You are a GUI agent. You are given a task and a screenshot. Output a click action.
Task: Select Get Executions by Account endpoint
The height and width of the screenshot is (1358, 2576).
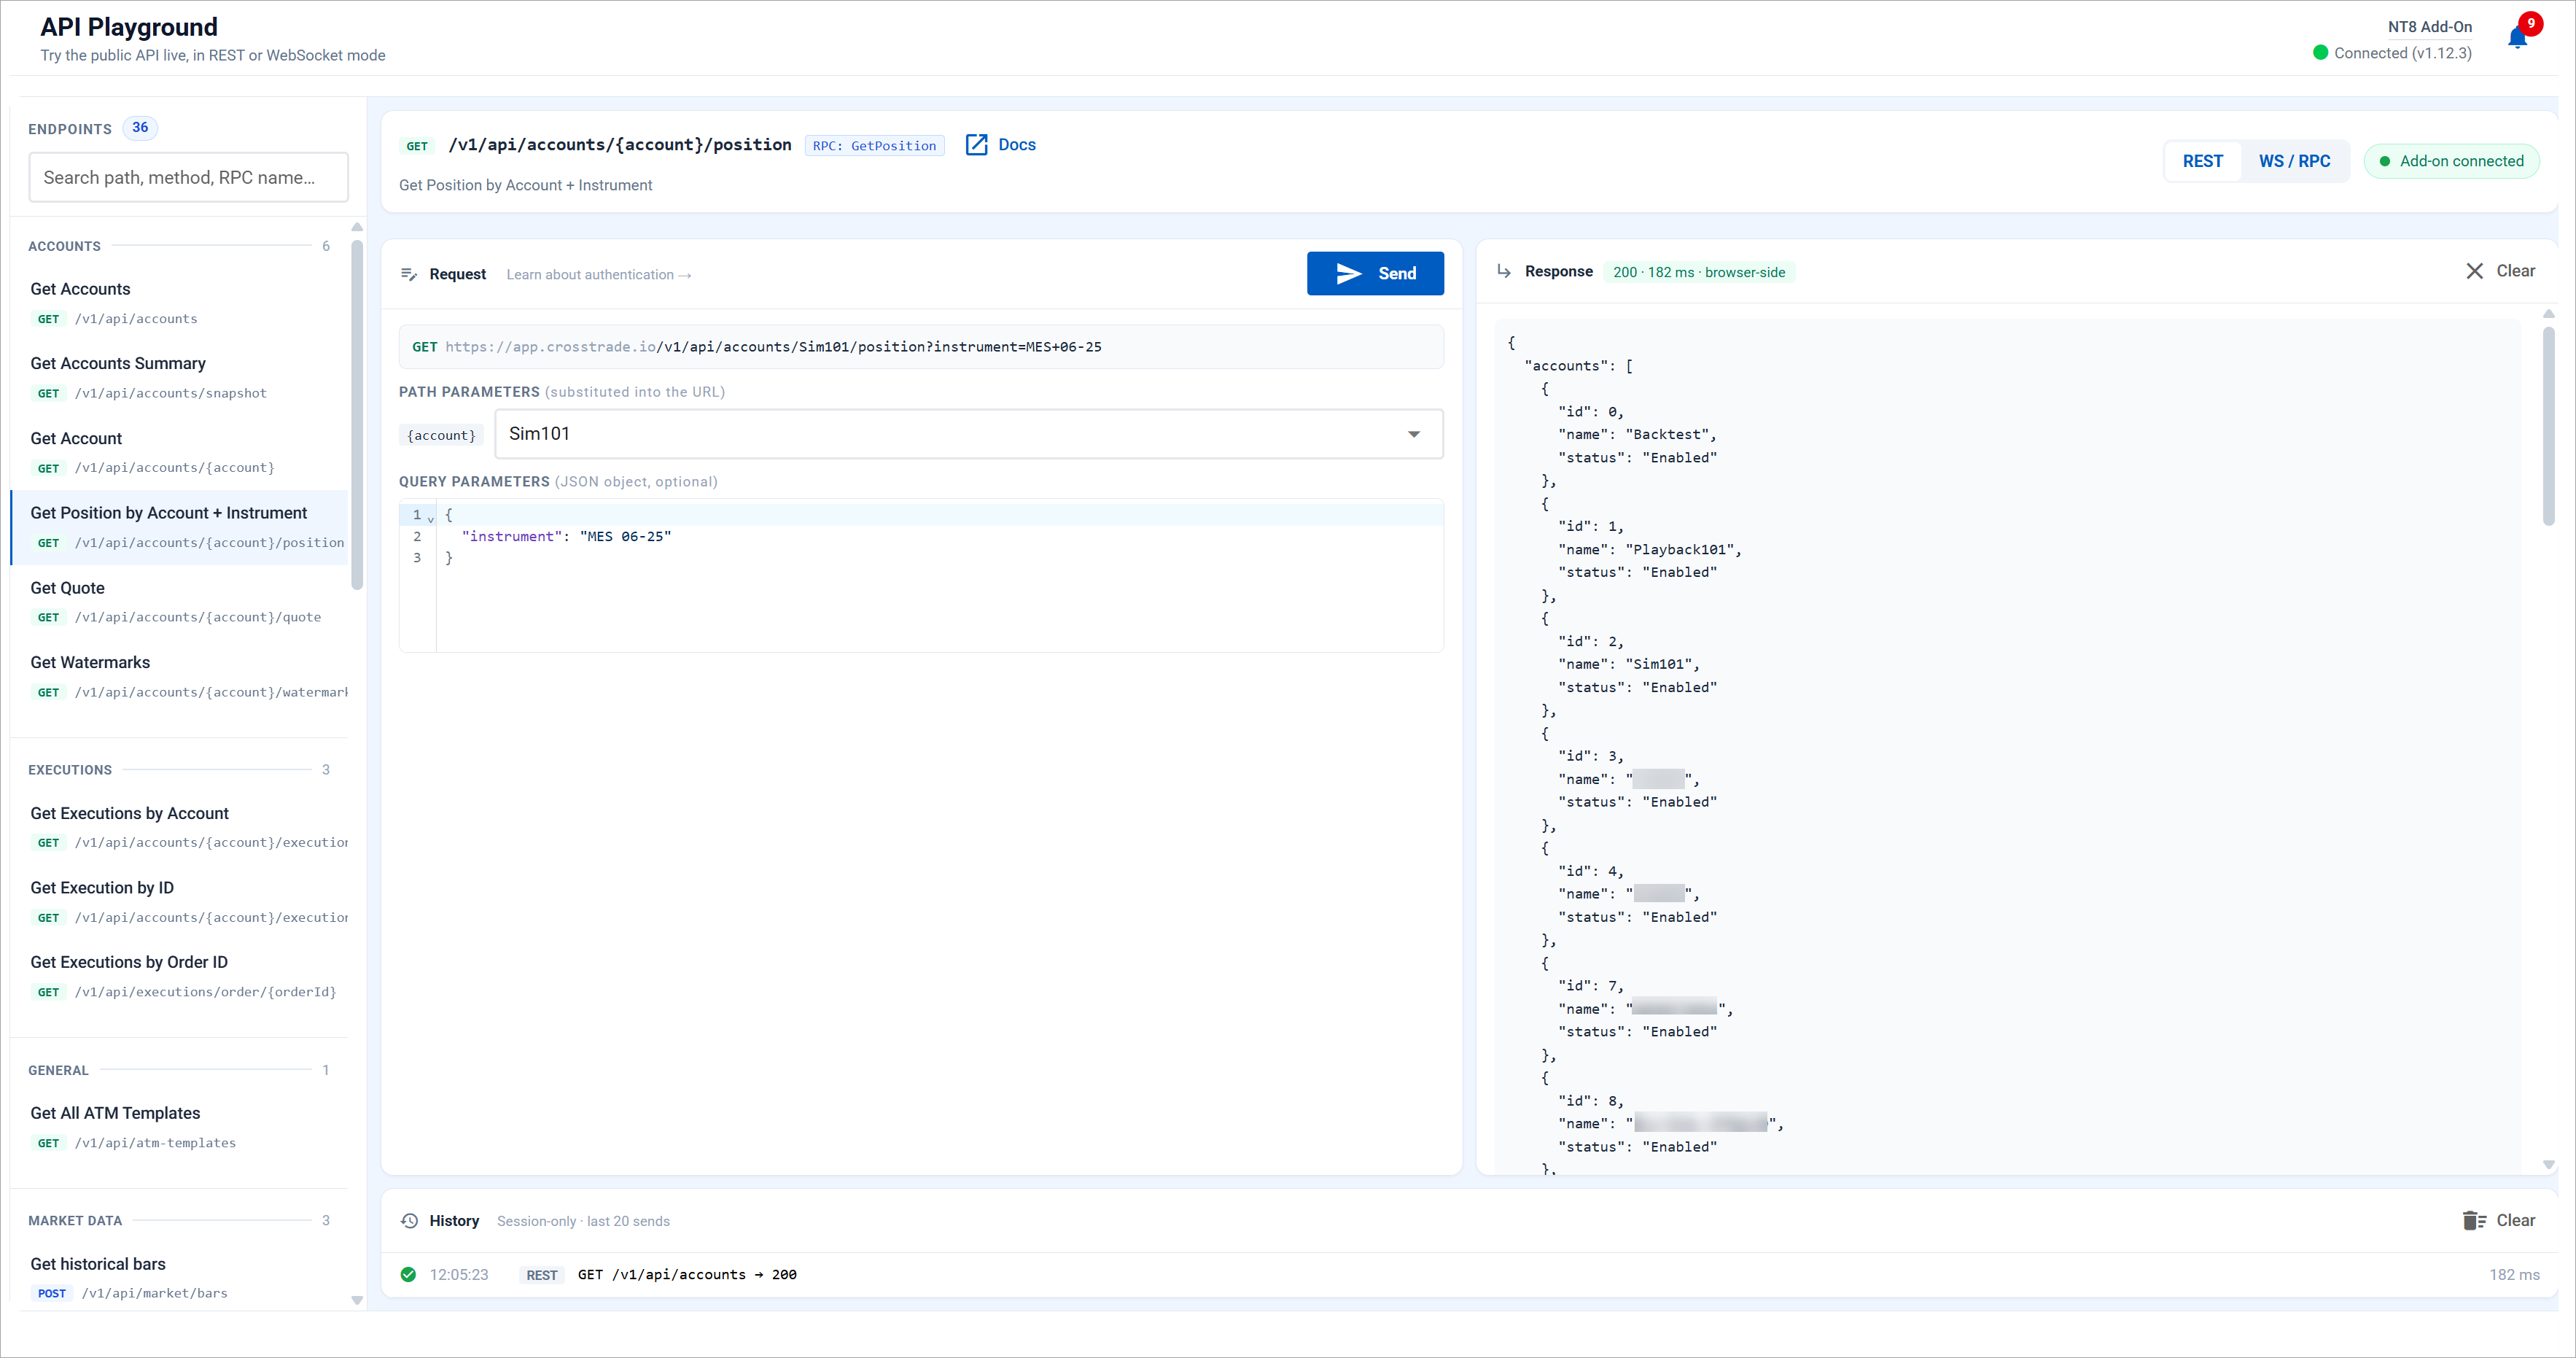pyautogui.click(x=180, y=827)
